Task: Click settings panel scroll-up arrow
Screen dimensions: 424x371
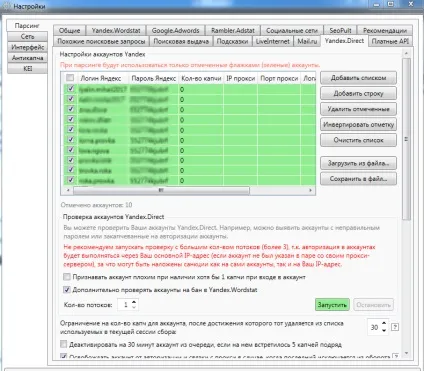Action: tap(406, 53)
